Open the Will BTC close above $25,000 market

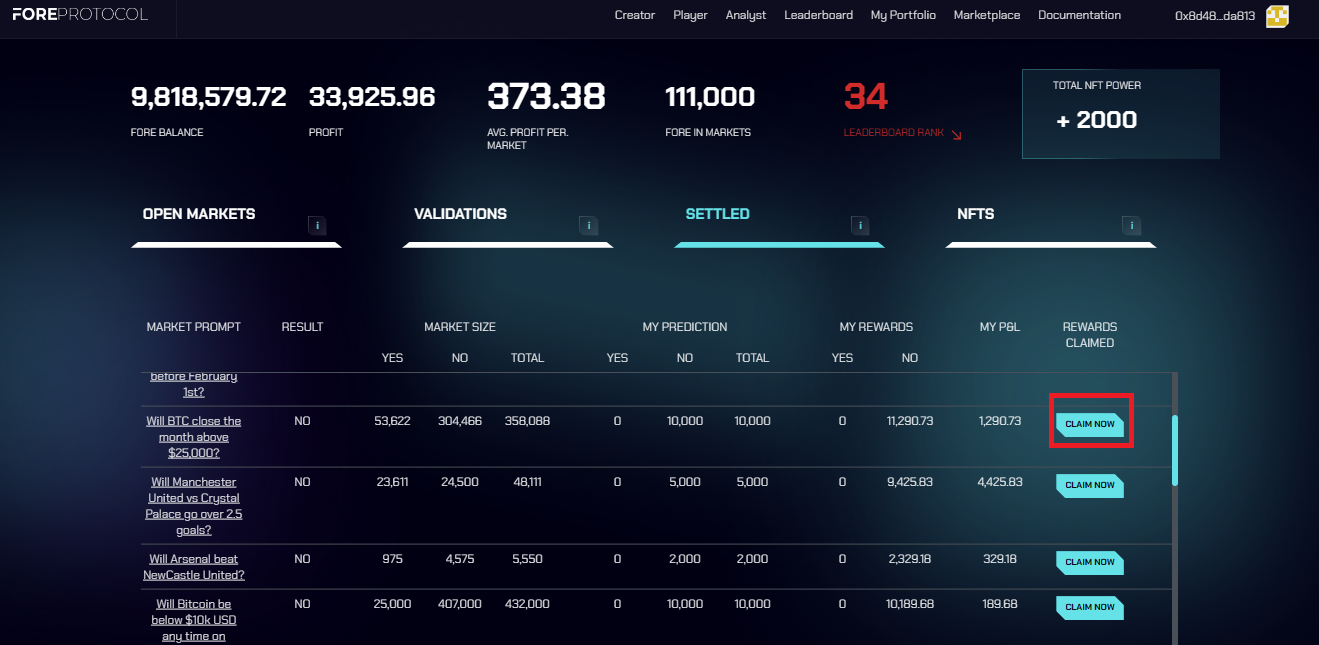194,437
